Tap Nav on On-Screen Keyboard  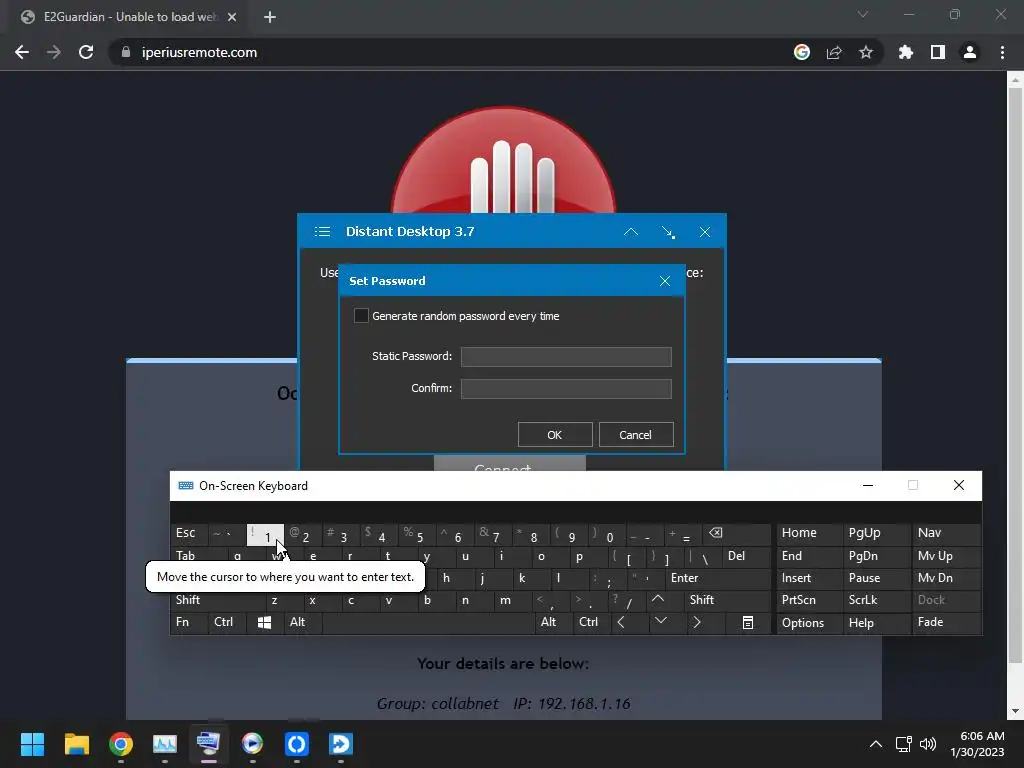pos(946,534)
